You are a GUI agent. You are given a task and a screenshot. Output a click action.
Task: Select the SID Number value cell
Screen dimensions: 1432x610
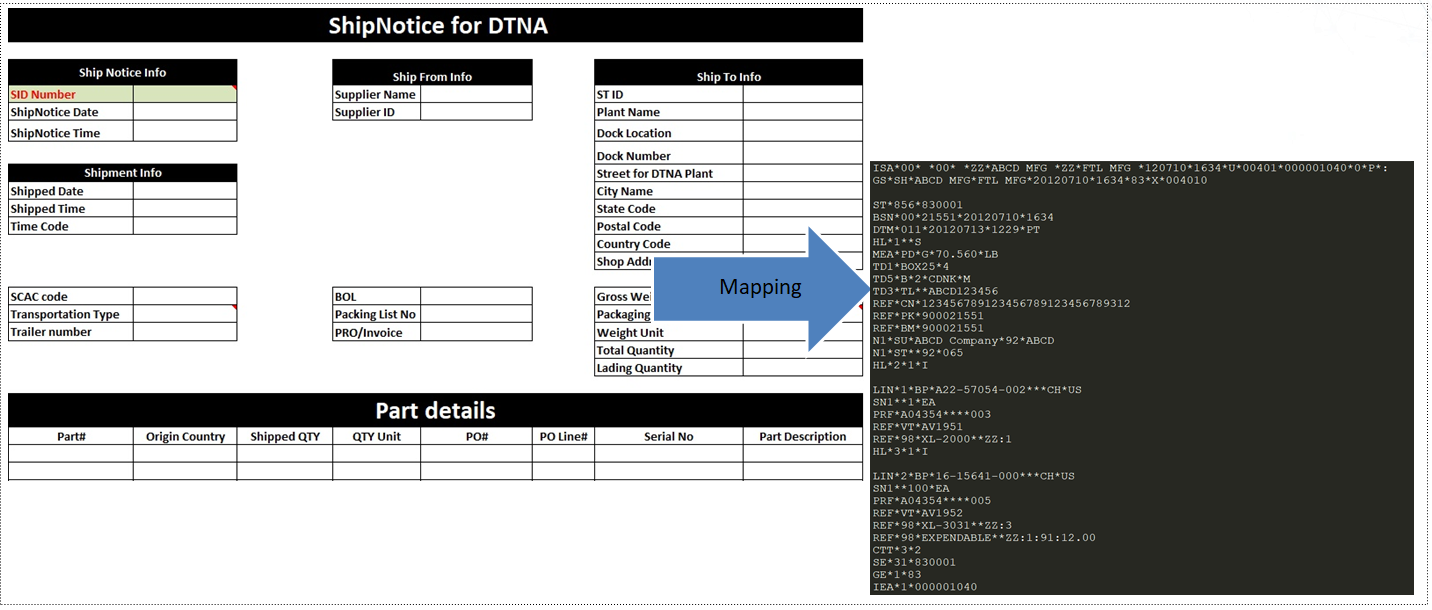[x=185, y=94]
